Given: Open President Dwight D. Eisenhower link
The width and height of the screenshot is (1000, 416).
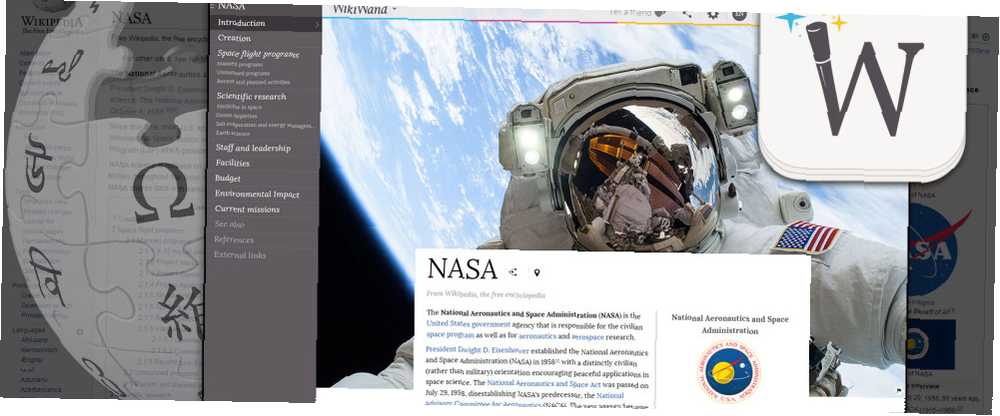Looking at the screenshot, I should [476, 350].
